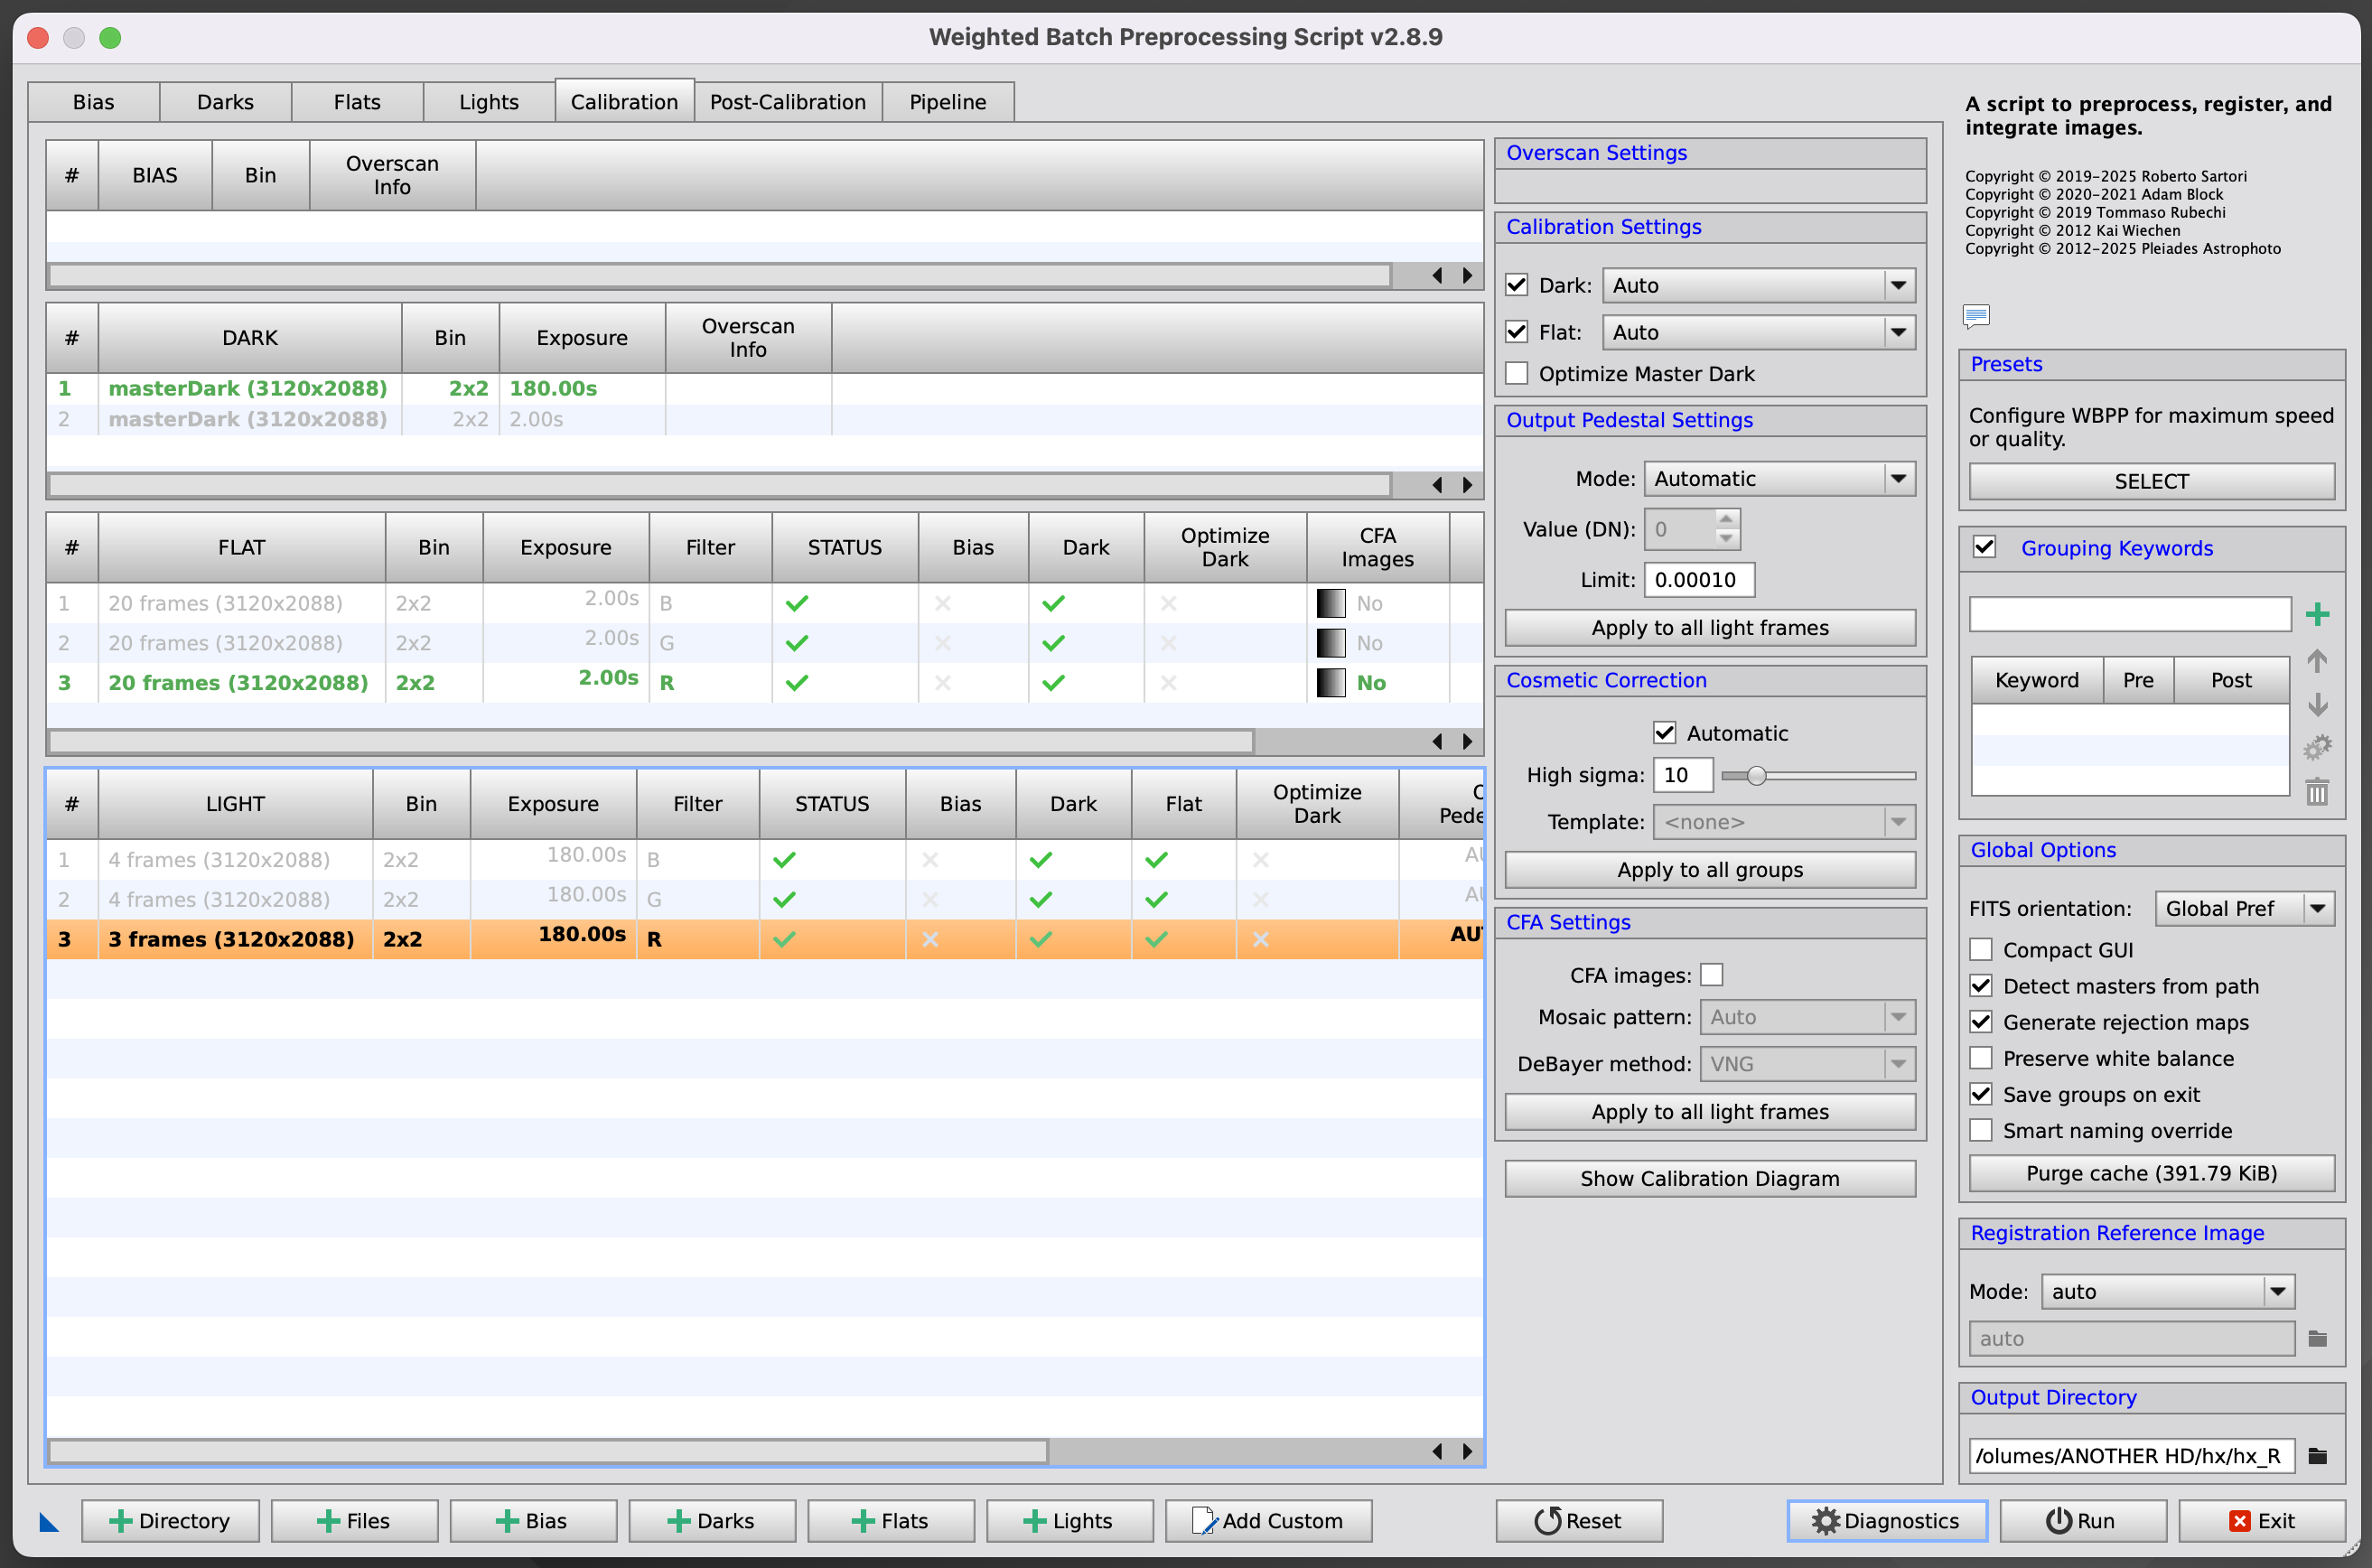Uncheck Automatic cosmetic correction
Image resolution: width=2372 pixels, height=1568 pixels.
pos(1664,733)
